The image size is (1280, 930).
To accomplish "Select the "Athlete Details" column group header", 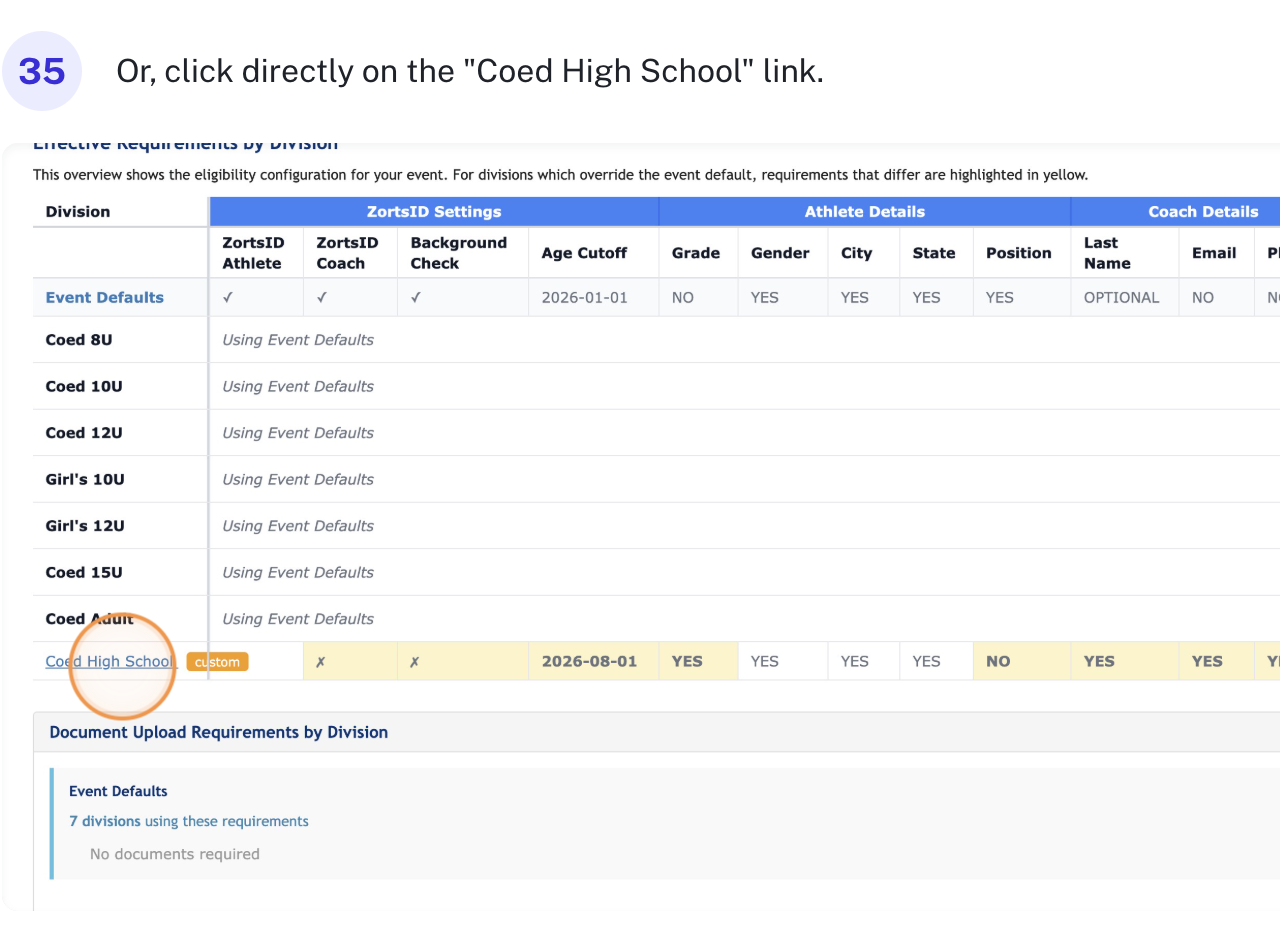I will [864, 211].
